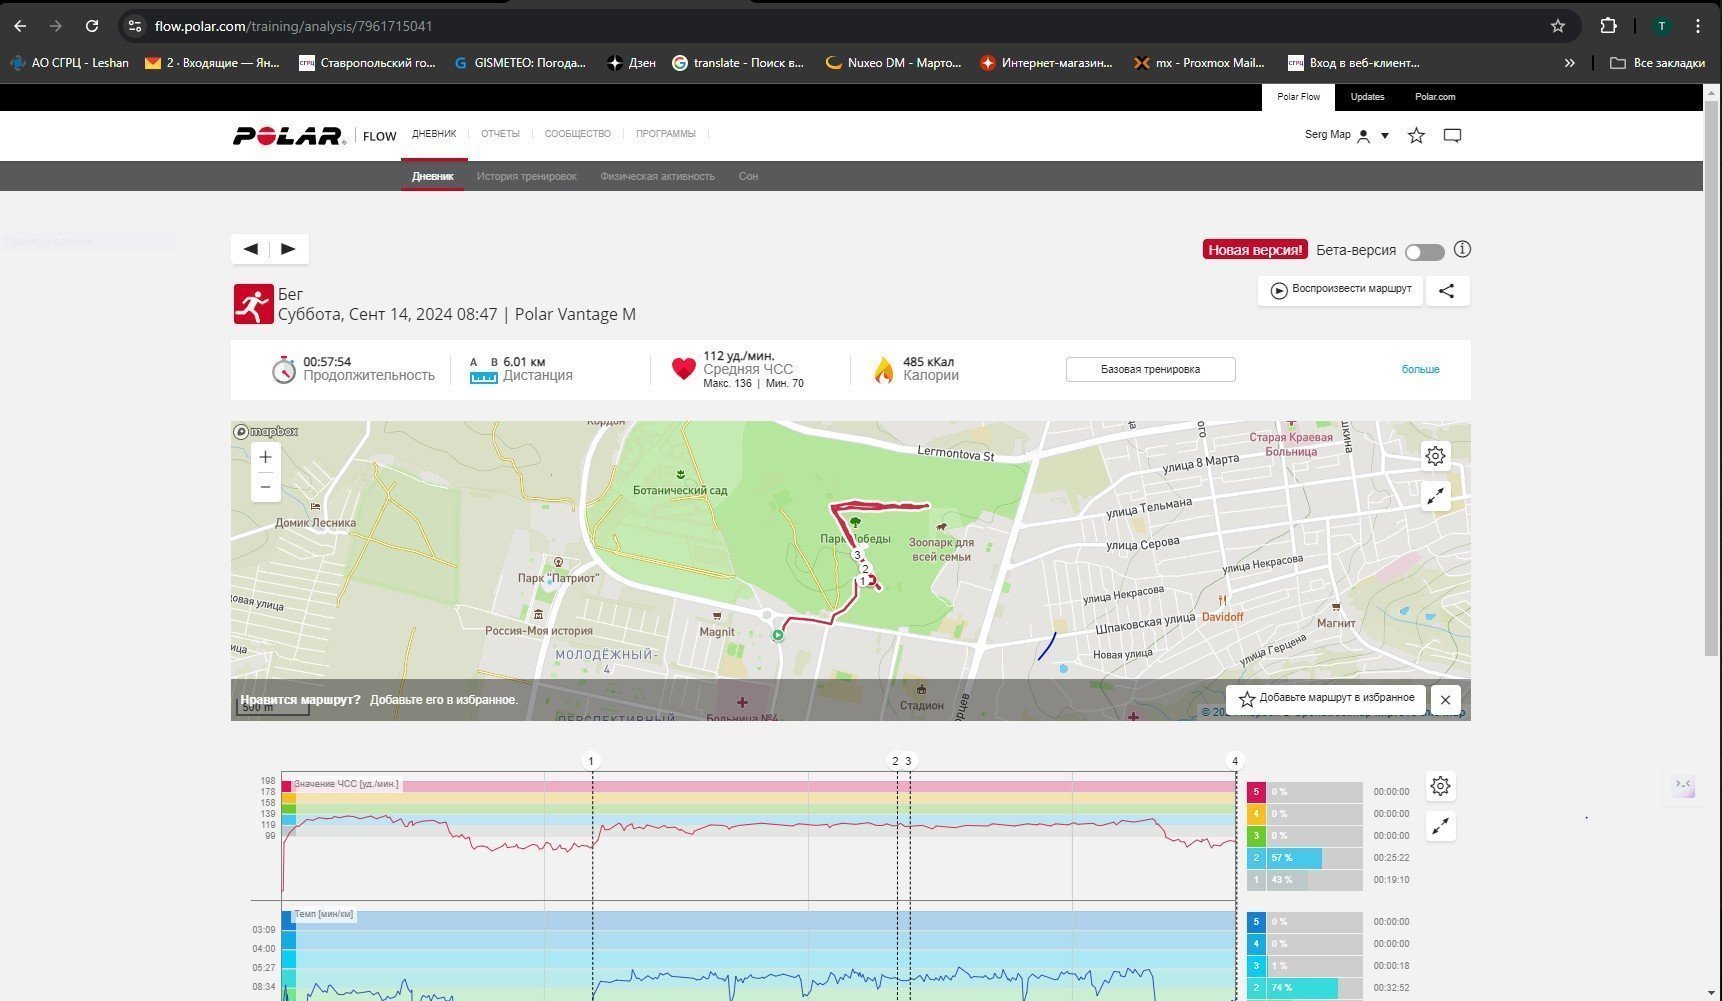The height and width of the screenshot is (1001, 1722).
Task: Open the beta version info icon
Action: point(1462,249)
